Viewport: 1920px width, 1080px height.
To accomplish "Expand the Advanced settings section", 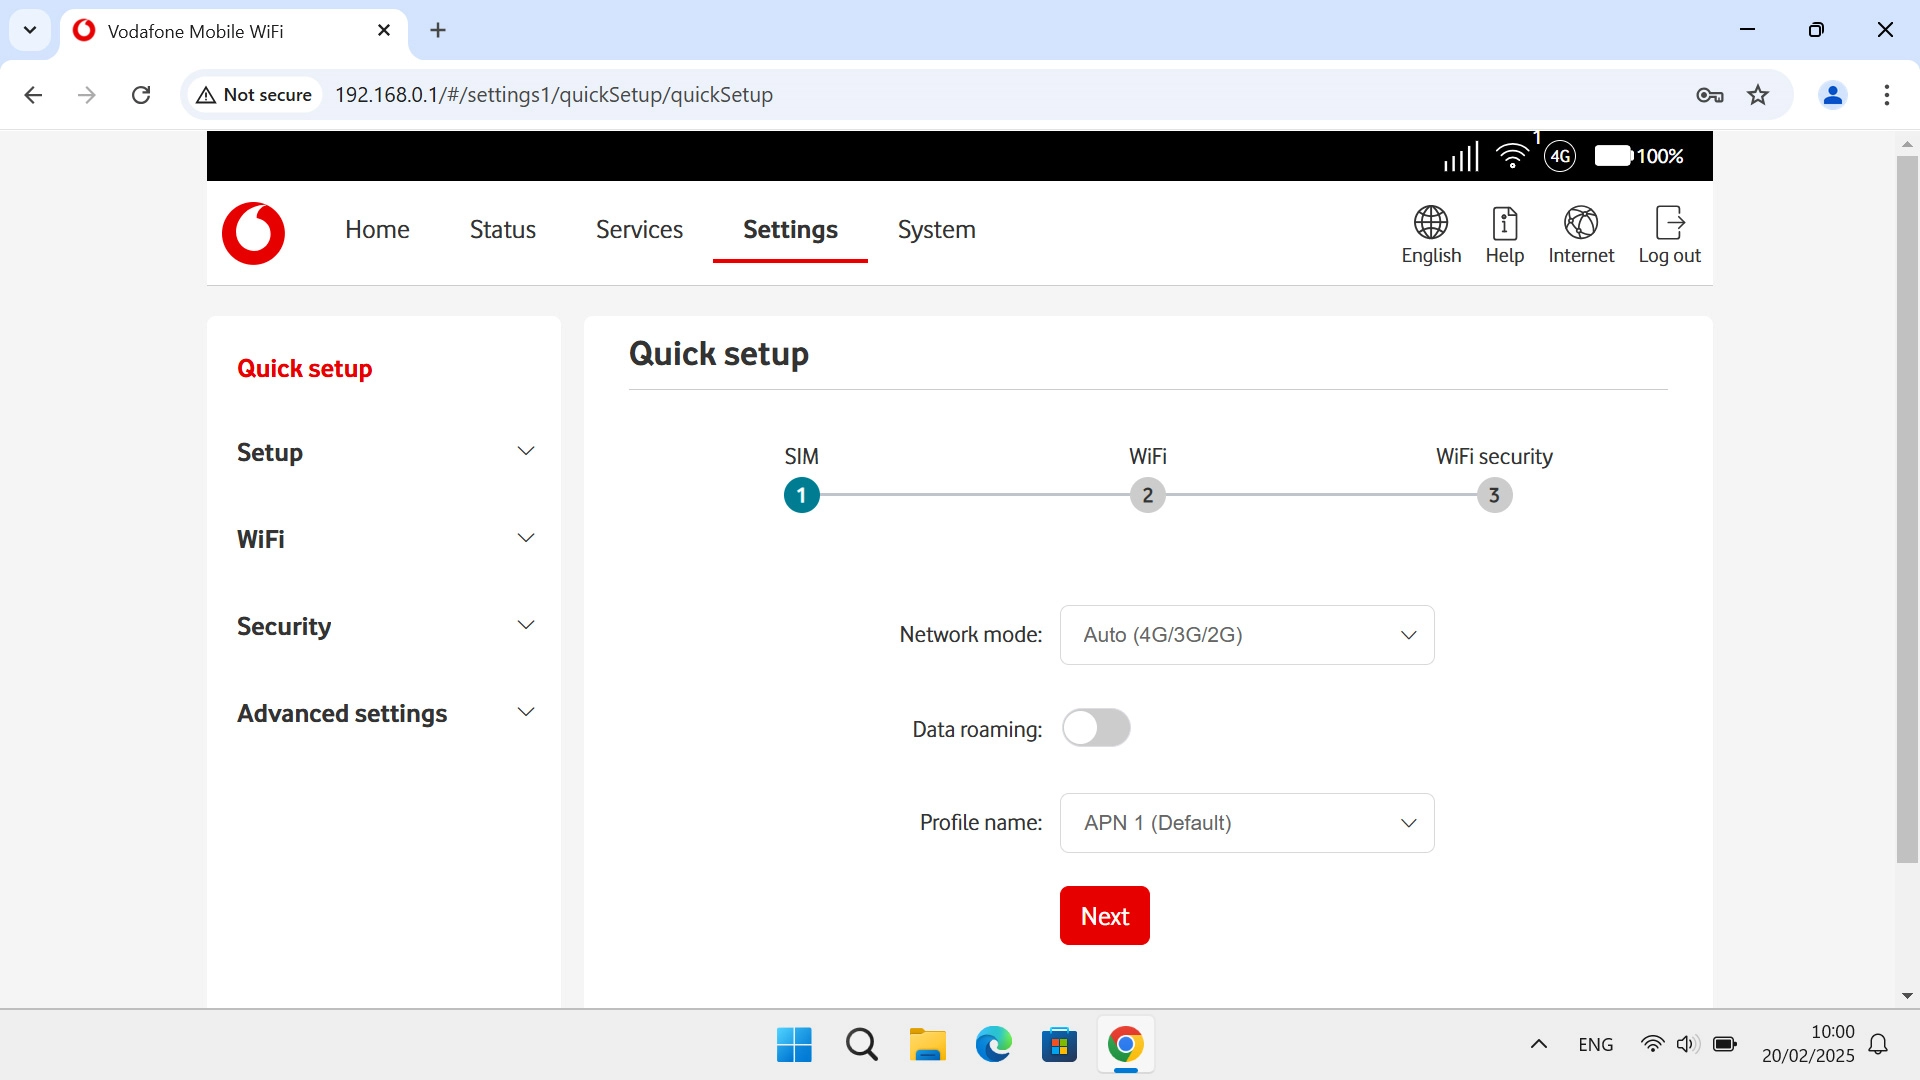I will [x=385, y=713].
